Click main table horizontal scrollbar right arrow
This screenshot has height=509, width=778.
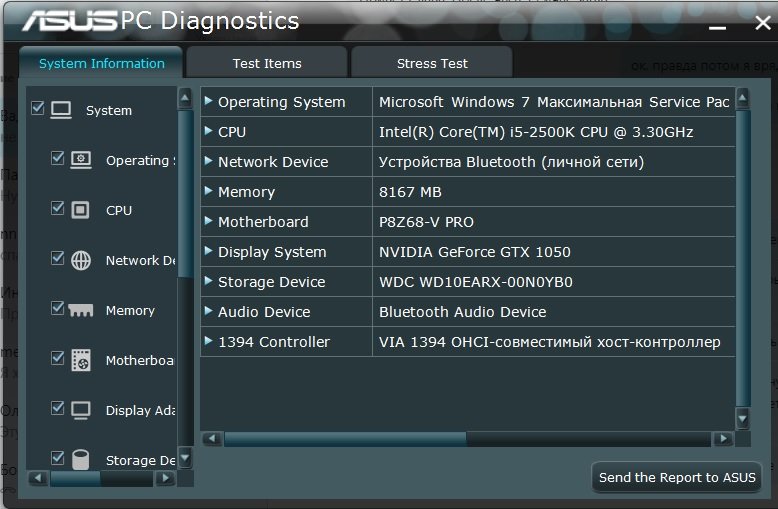pos(723,439)
